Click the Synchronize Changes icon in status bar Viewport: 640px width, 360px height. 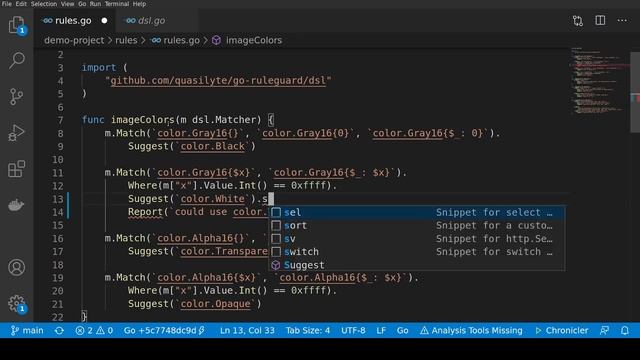click(x=59, y=331)
